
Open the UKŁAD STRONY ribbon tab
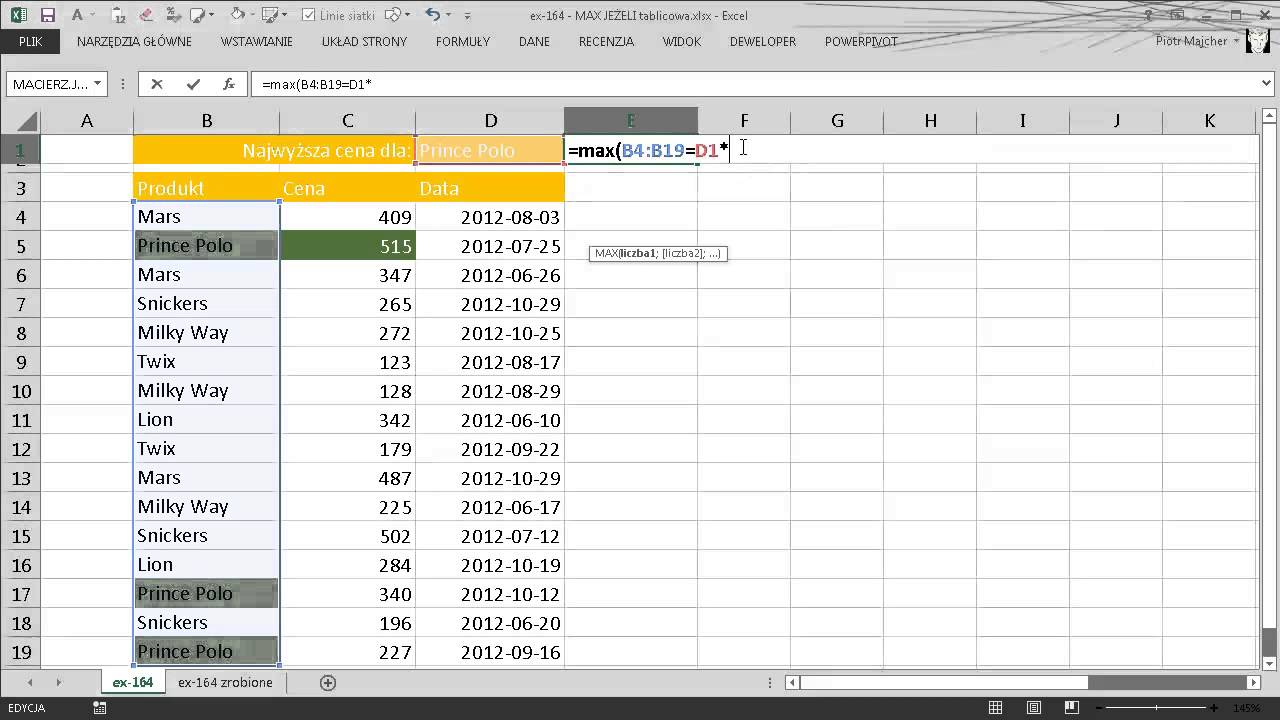click(x=364, y=42)
